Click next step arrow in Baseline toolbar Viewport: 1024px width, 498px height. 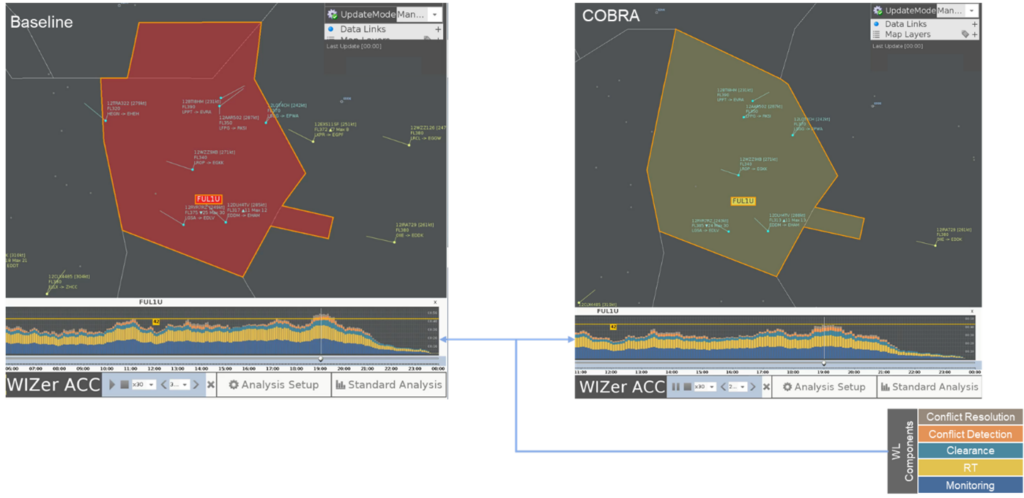[196, 384]
